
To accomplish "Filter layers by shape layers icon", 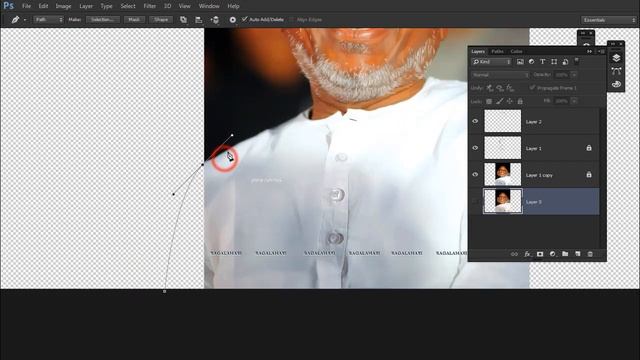I will (554, 62).
